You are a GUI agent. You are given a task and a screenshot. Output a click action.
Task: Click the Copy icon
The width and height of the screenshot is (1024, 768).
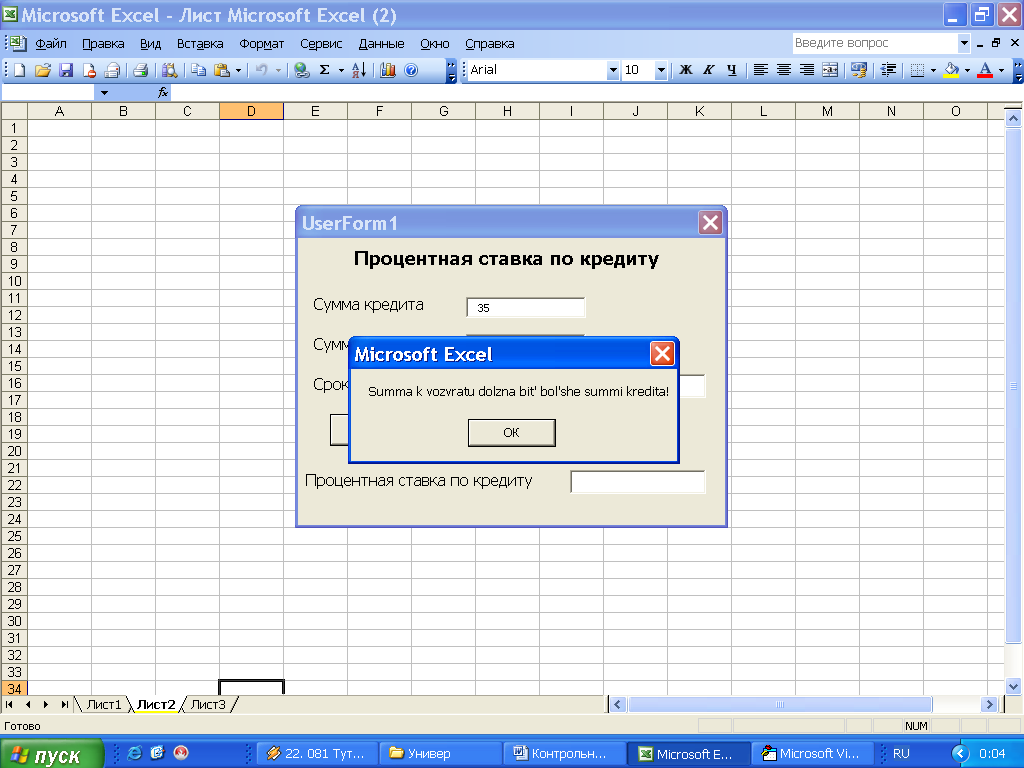(199, 70)
